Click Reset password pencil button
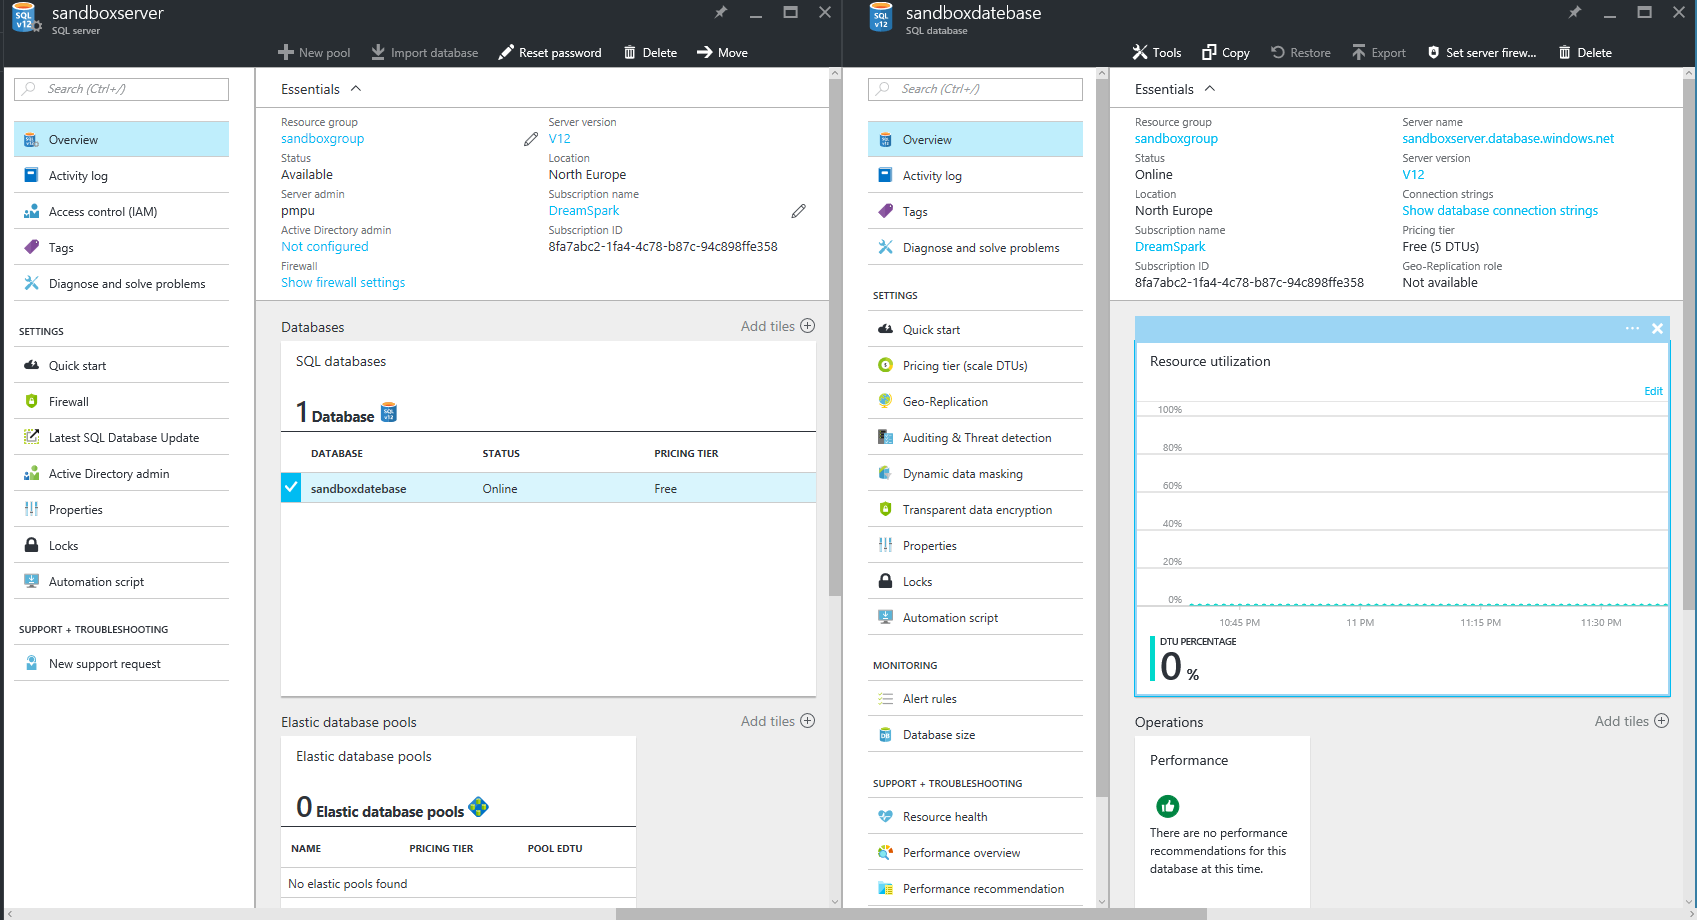Screen dimensions: 1697x920 pyautogui.click(x=550, y=53)
